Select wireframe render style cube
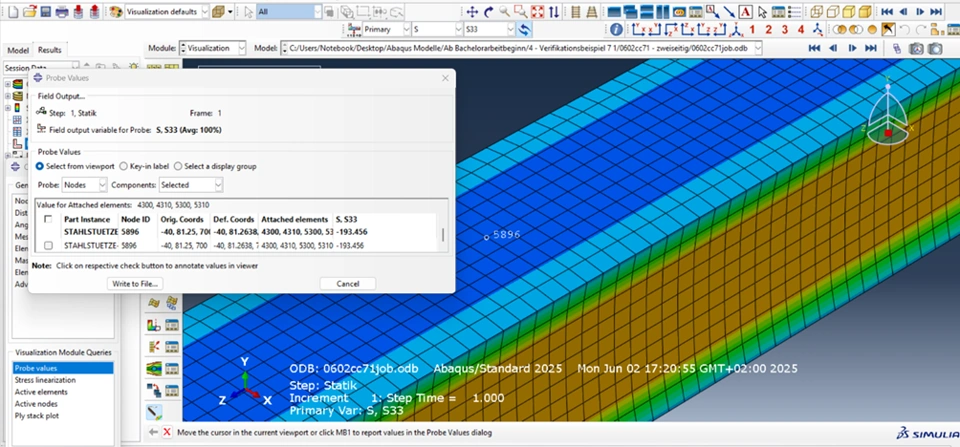This screenshot has width=960, height=447. (816, 12)
